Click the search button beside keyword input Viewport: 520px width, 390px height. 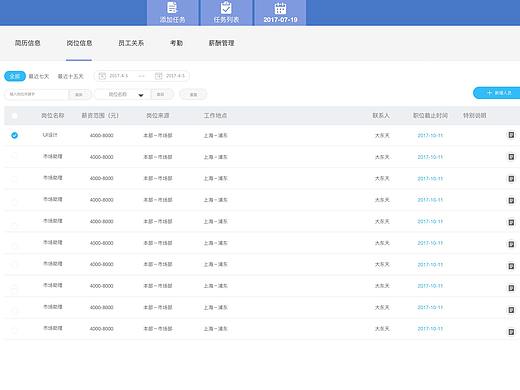[79, 95]
